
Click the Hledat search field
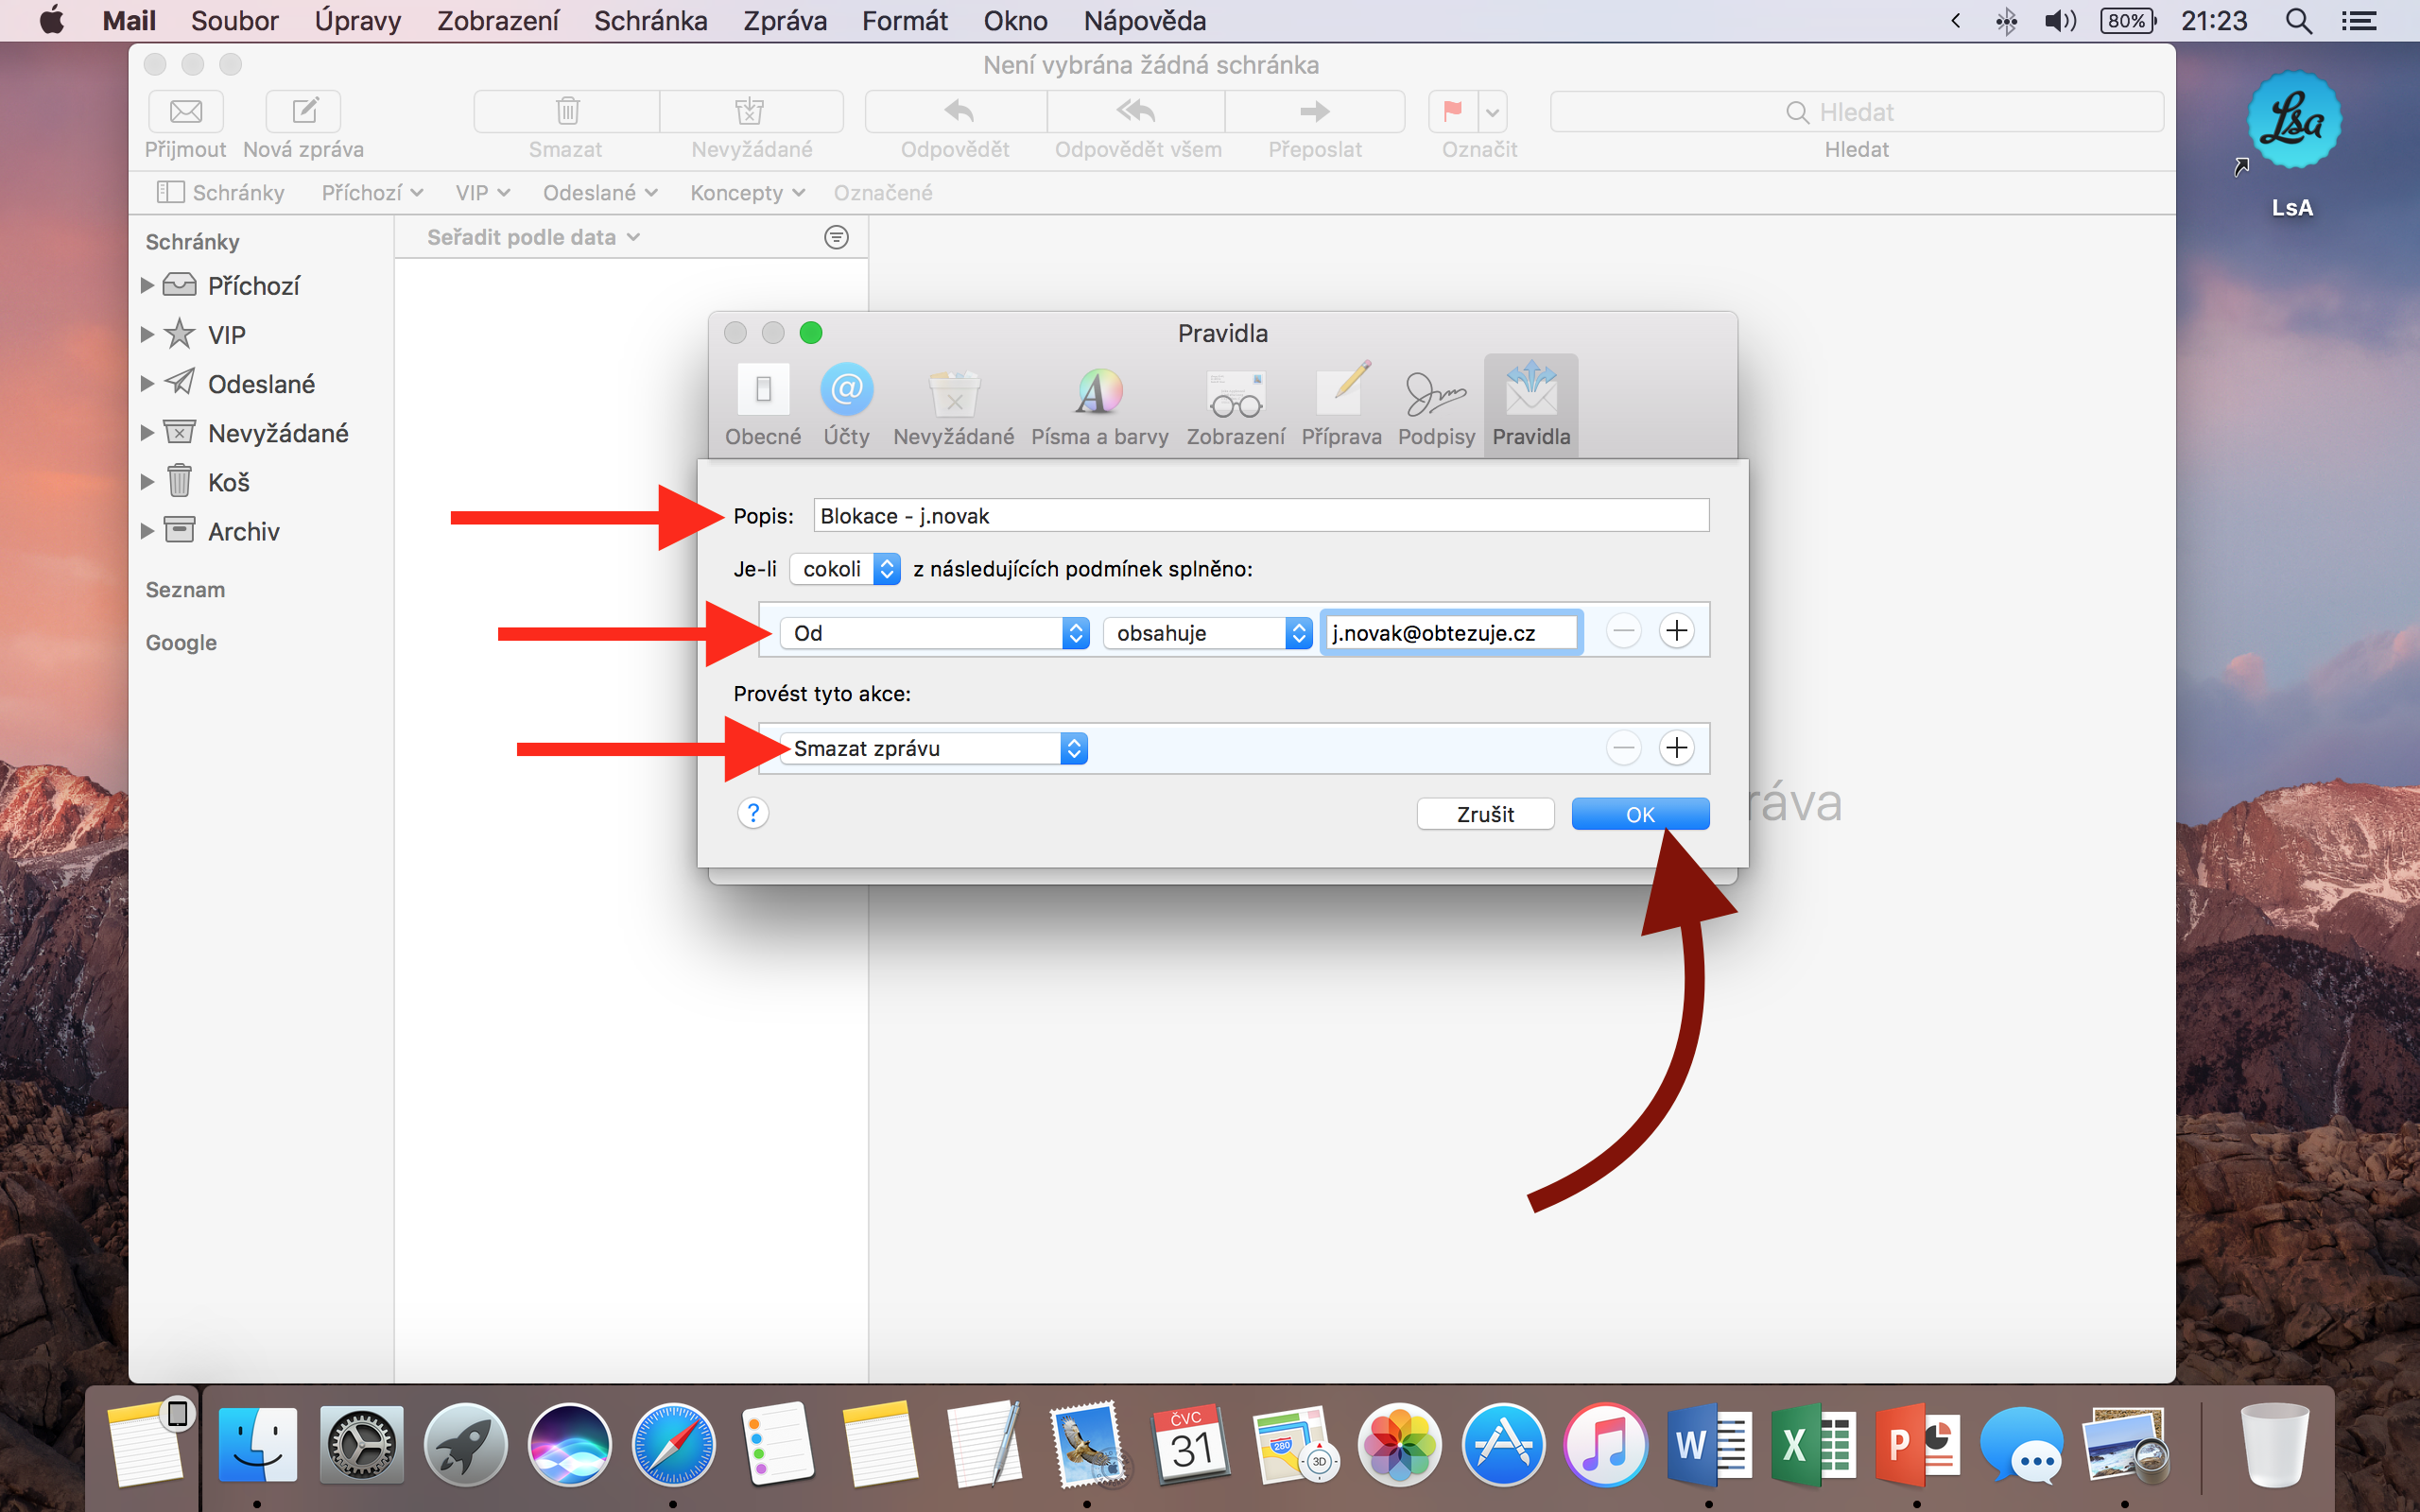1857,111
